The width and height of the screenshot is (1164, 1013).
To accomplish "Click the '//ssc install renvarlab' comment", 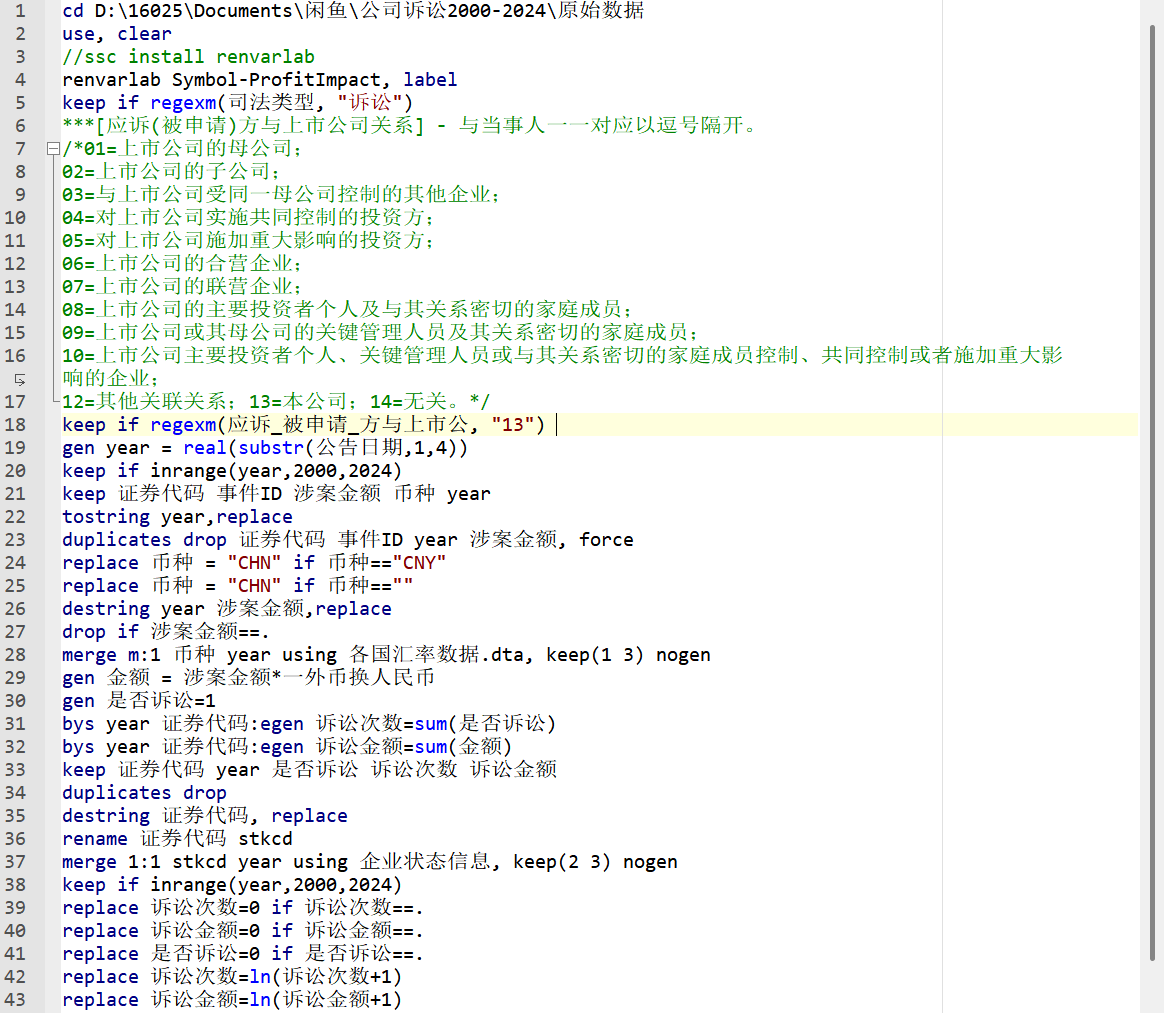I will coord(188,57).
